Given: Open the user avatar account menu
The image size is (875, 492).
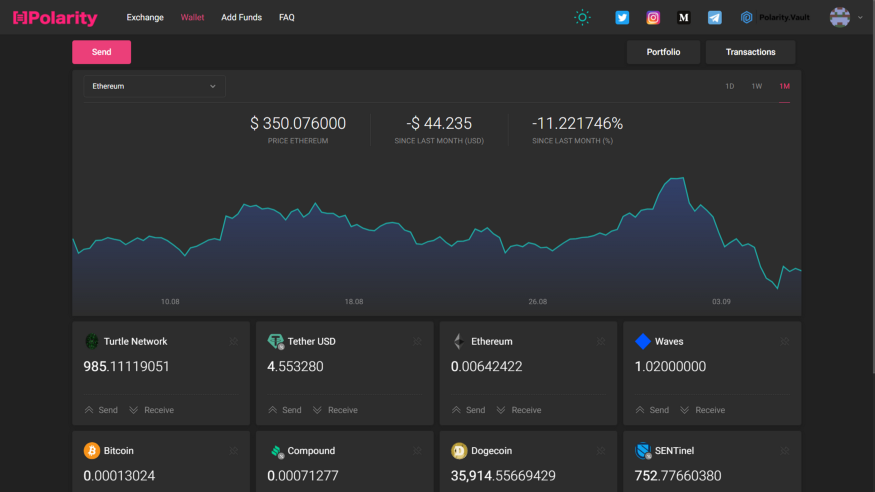Looking at the screenshot, I should click(840, 17).
